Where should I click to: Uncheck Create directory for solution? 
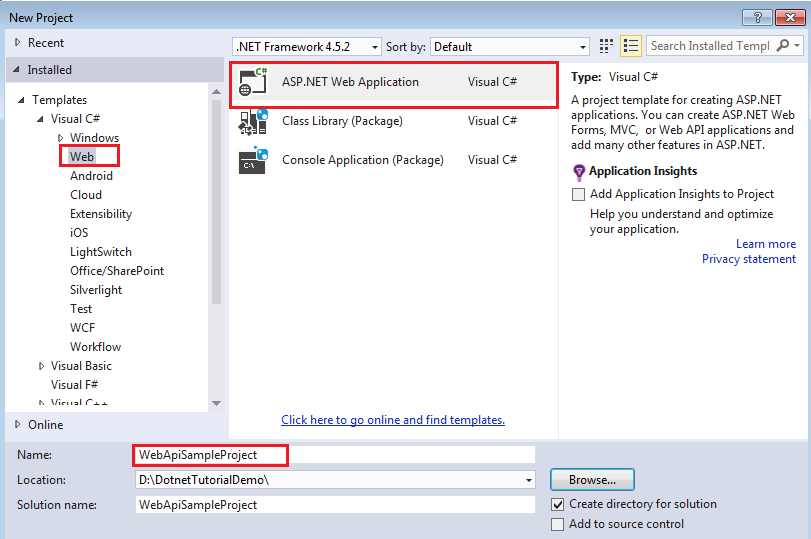click(x=558, y=504)
